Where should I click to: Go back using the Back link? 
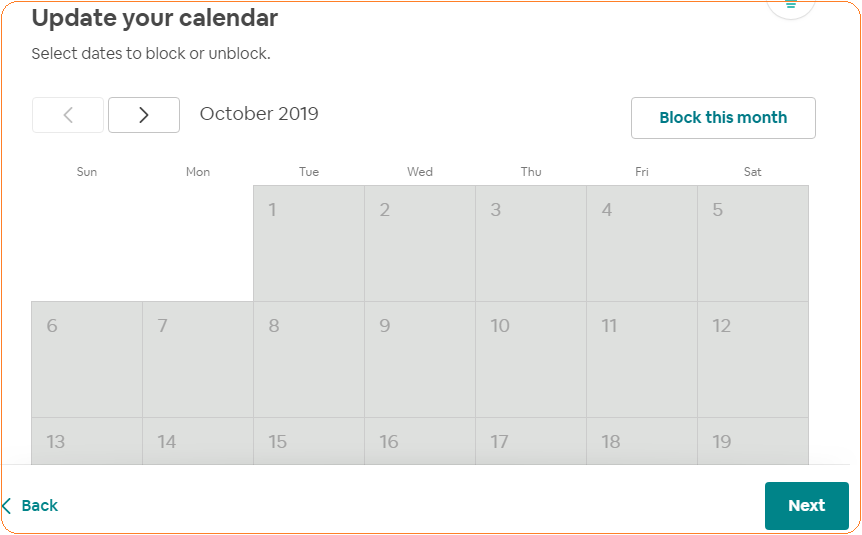tap(31, 505)
